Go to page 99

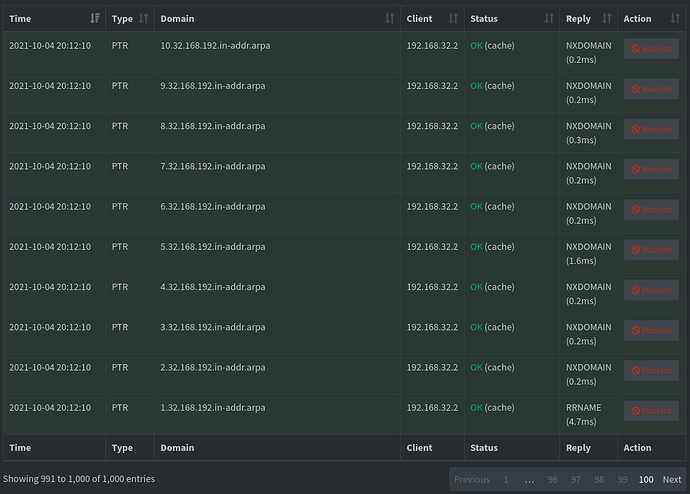click(x=622, y=480)
